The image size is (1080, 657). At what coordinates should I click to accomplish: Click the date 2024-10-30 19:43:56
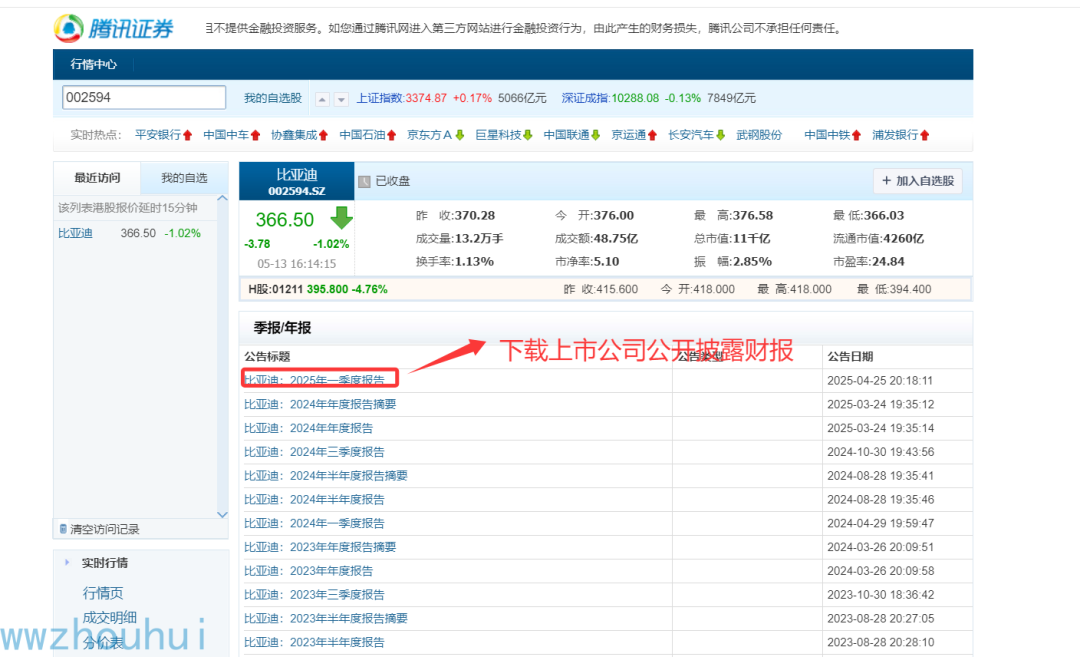880,452
